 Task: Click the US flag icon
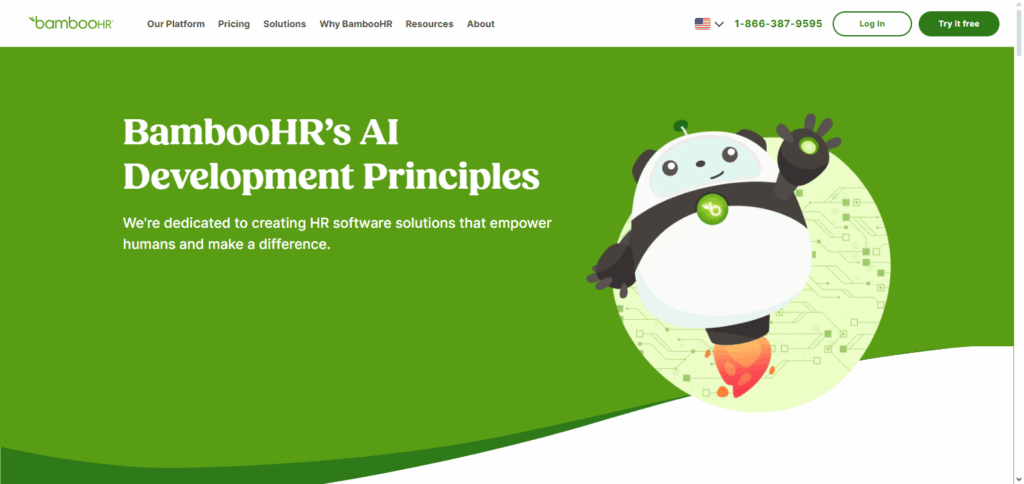[x=703, y=24]
